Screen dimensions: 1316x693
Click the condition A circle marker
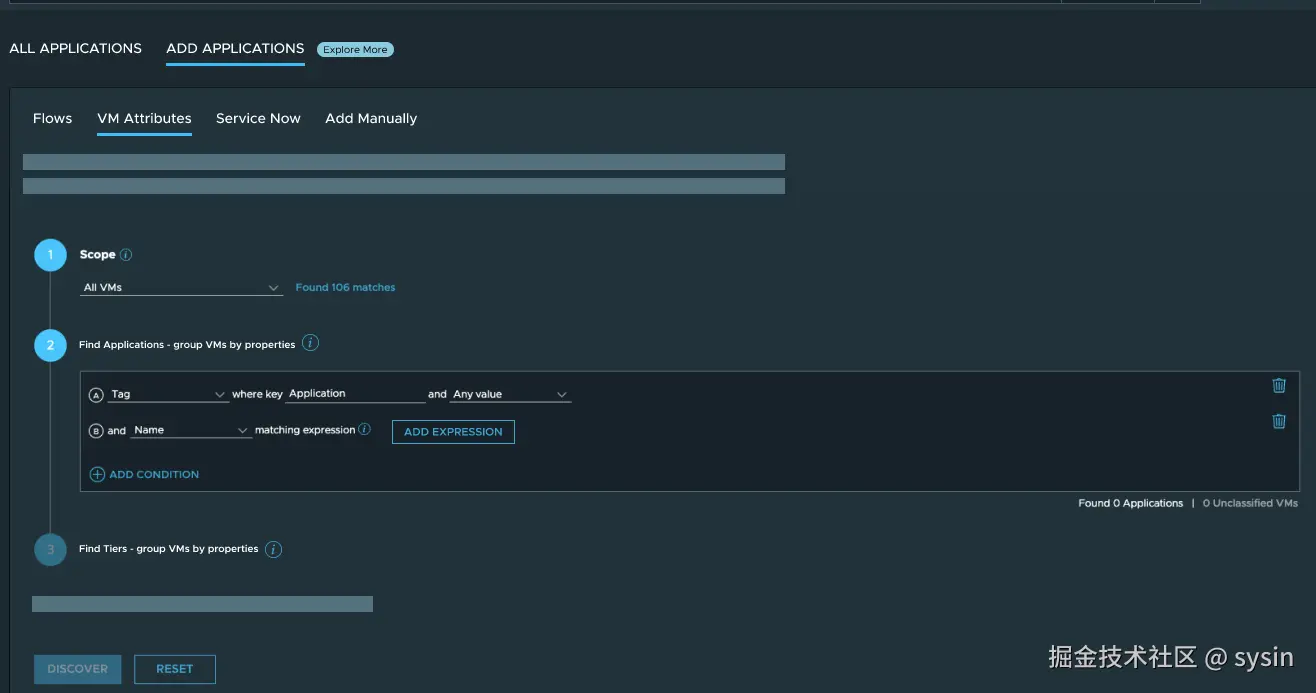(96, 395)
